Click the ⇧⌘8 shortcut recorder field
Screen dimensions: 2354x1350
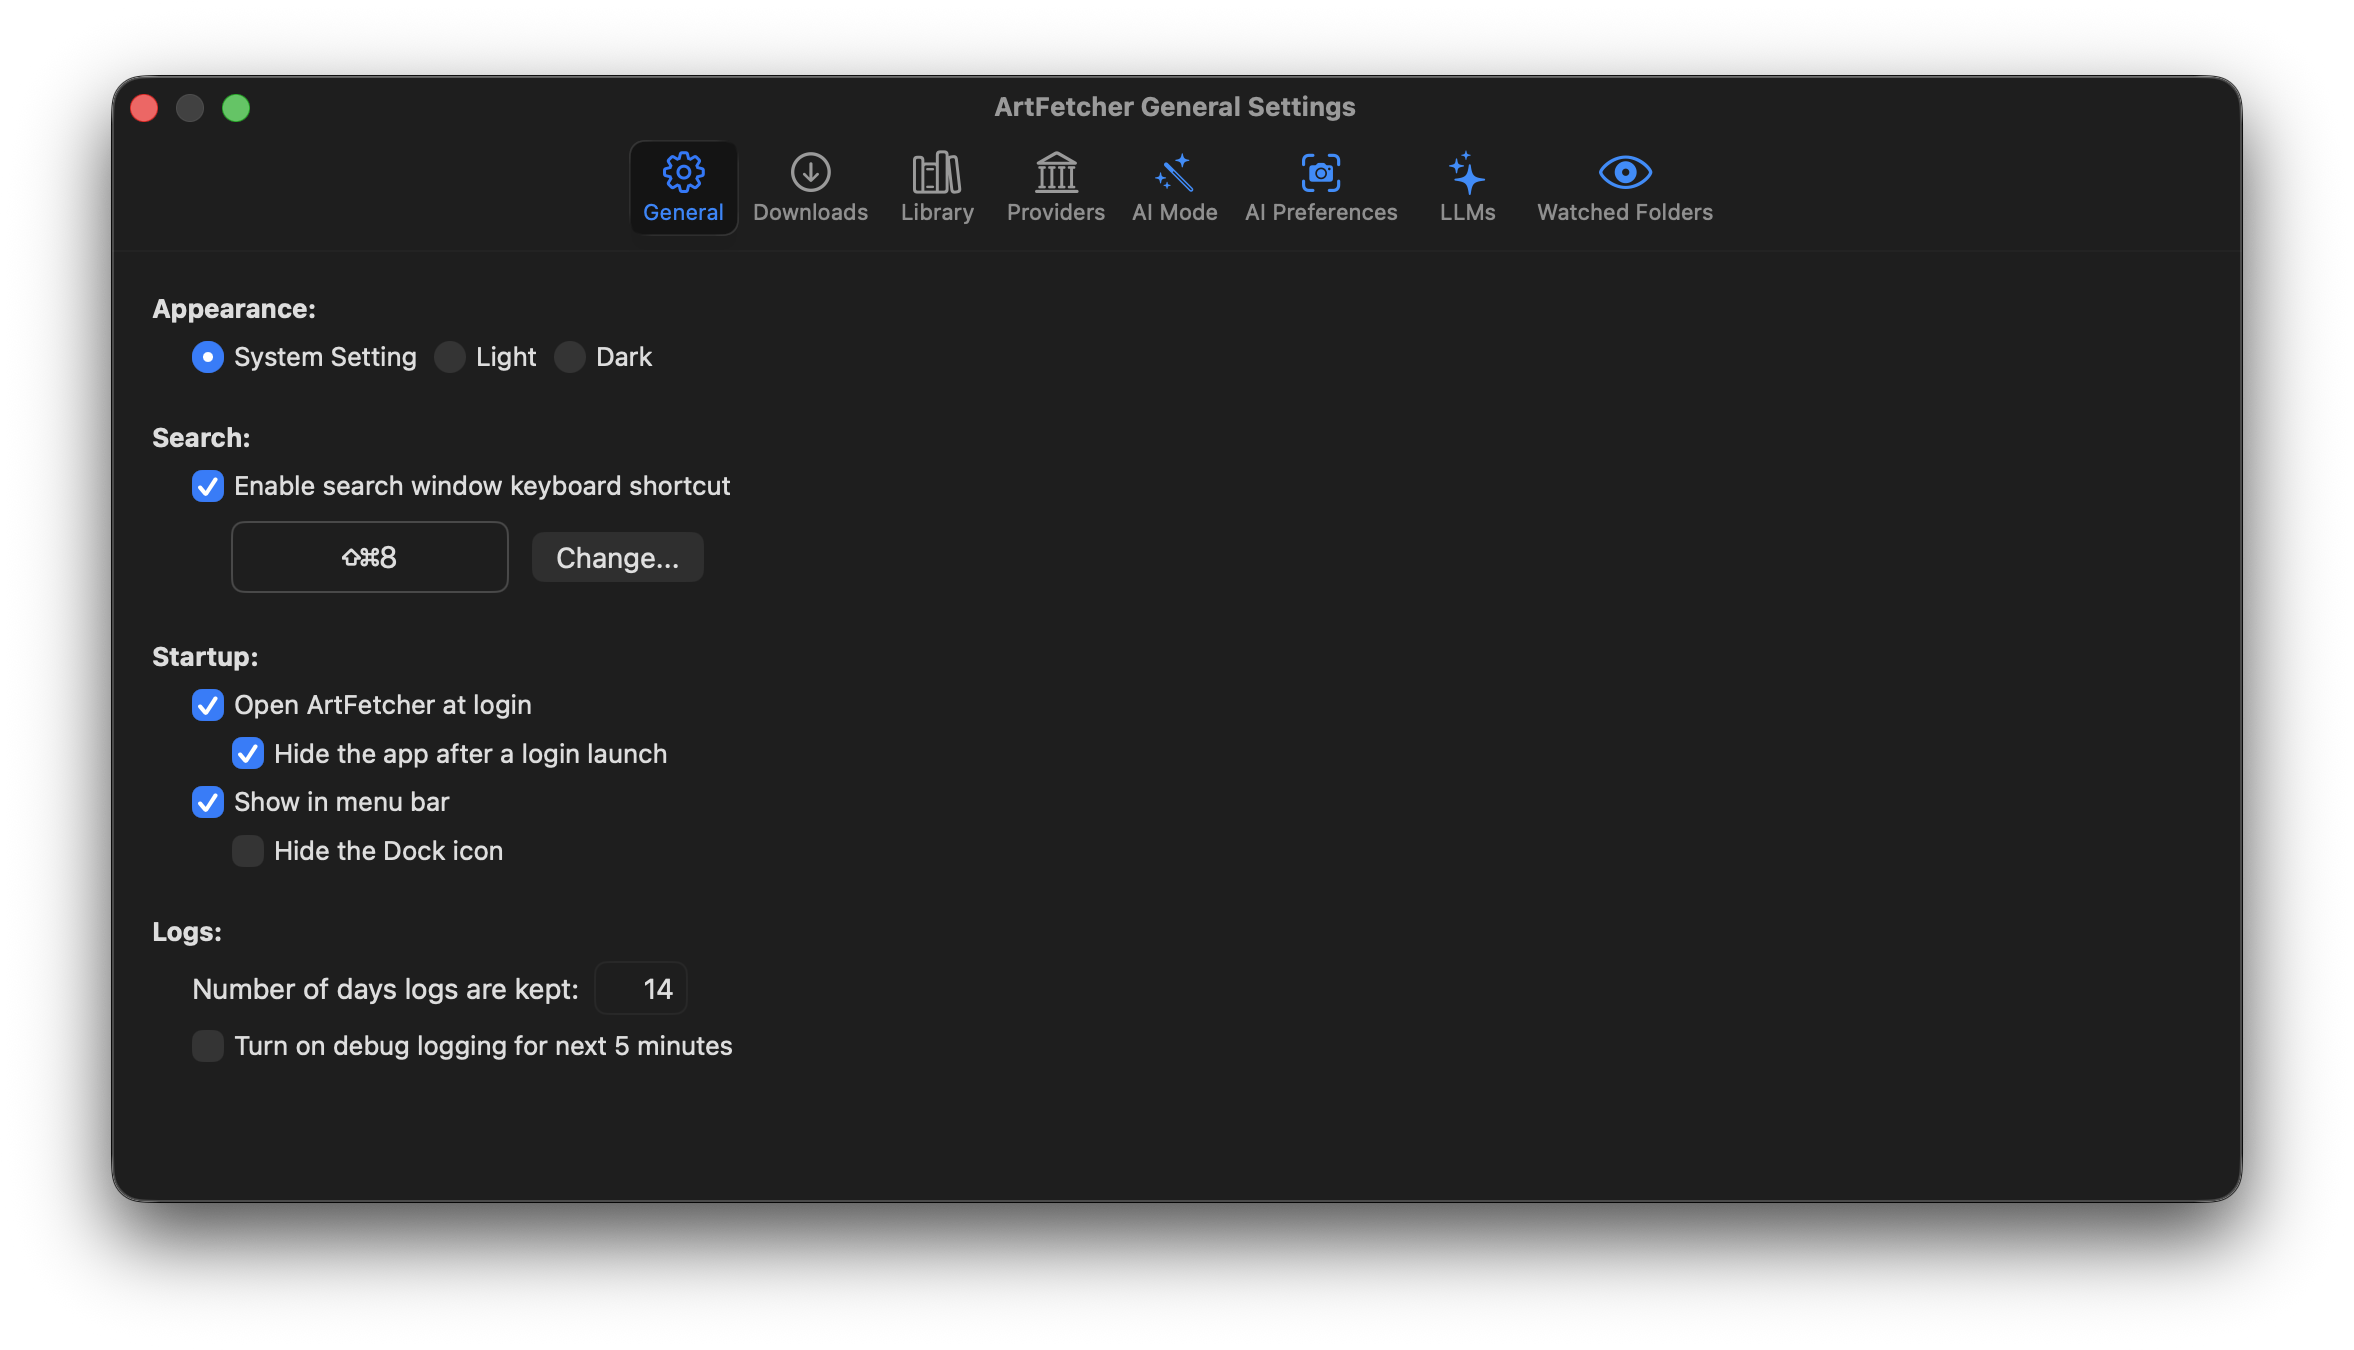point(370,557)
